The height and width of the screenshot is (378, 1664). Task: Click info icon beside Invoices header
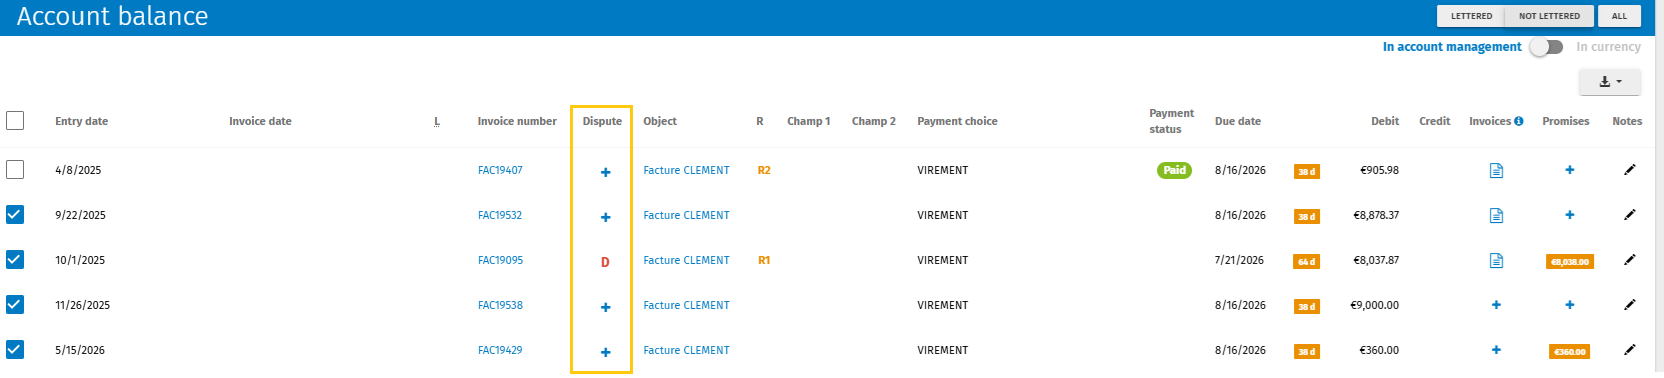pyautogui.click(x=1519, y=121)
